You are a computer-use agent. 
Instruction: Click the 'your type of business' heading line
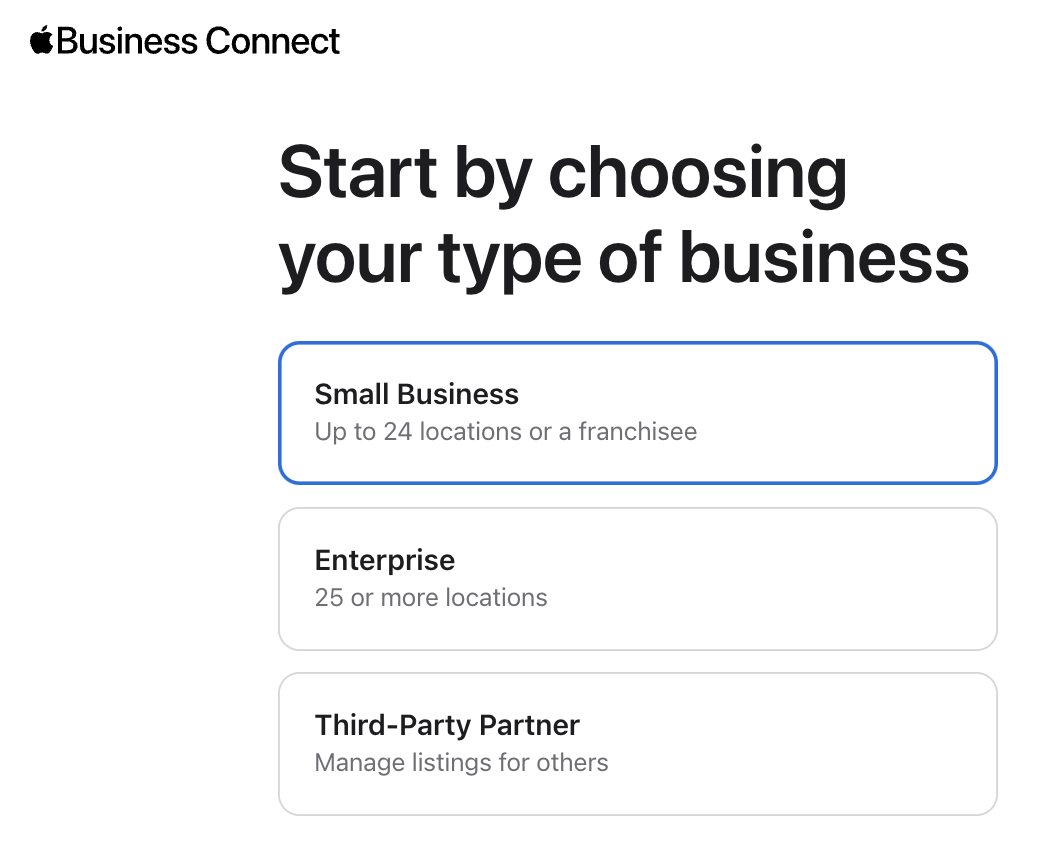coord(624,260)
